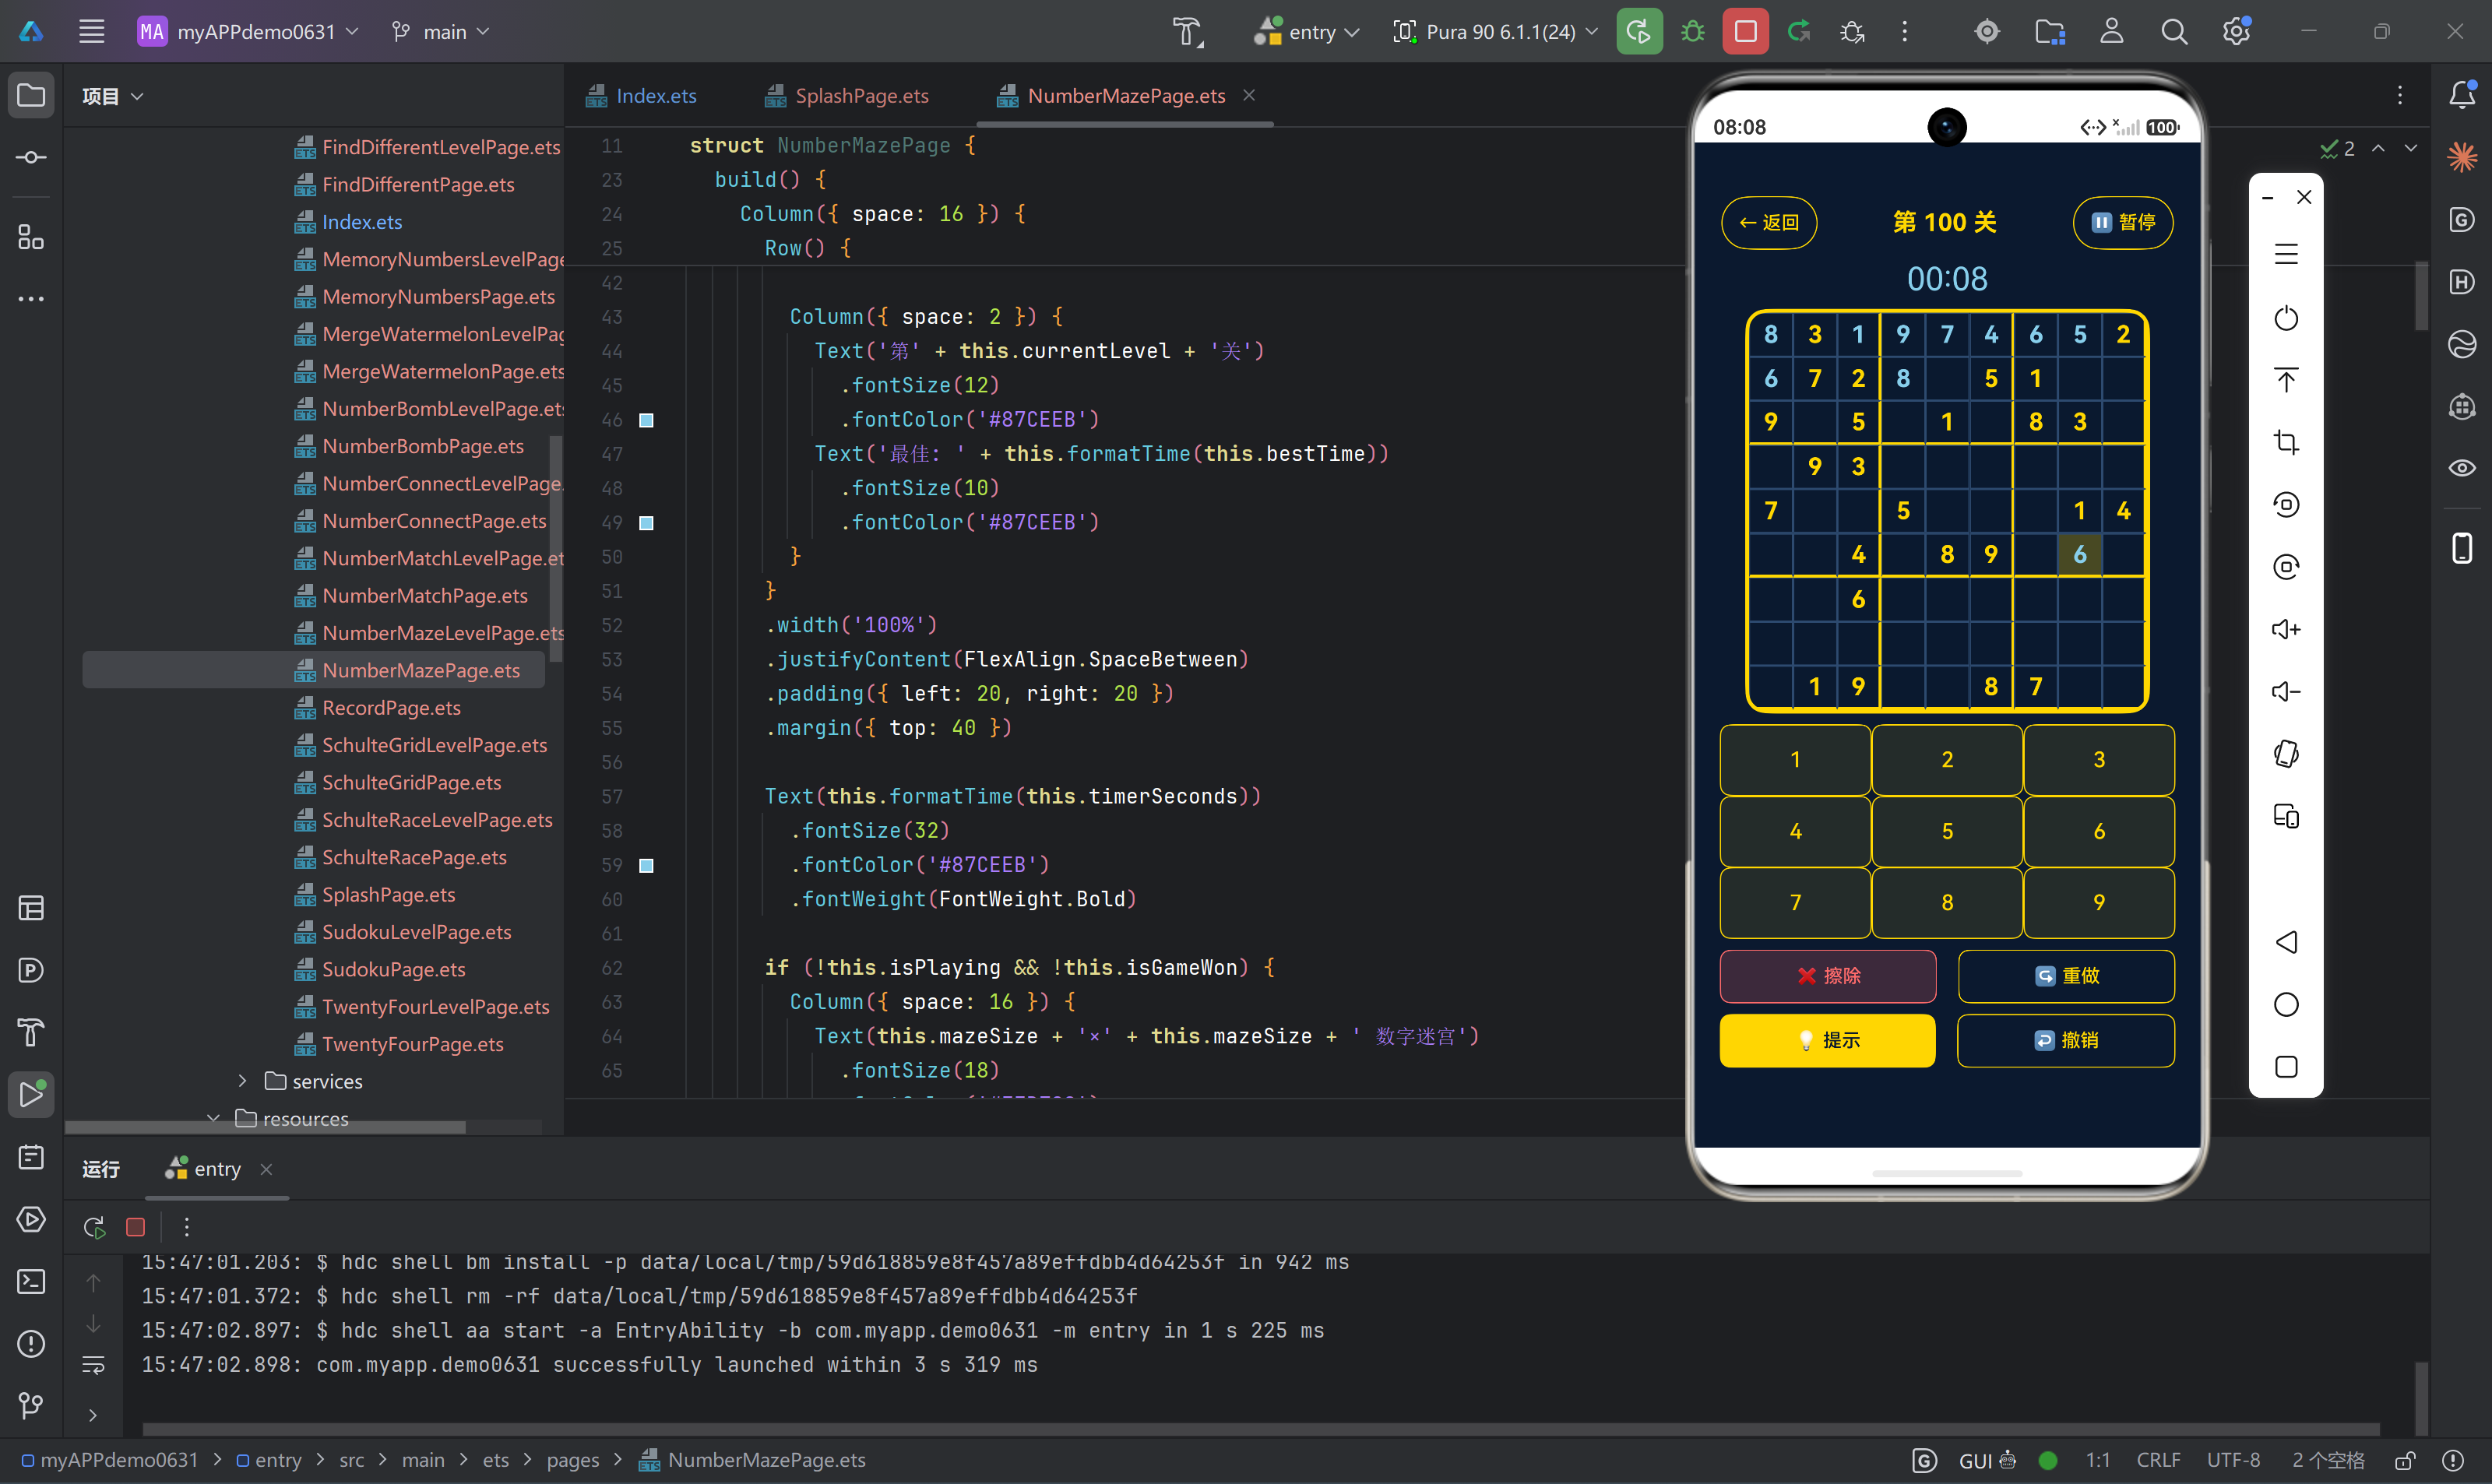Tap number 9 on the keypad
Viewport: 2492px width, 1484px height.
pyautogui.click(x=2099, y=902)
